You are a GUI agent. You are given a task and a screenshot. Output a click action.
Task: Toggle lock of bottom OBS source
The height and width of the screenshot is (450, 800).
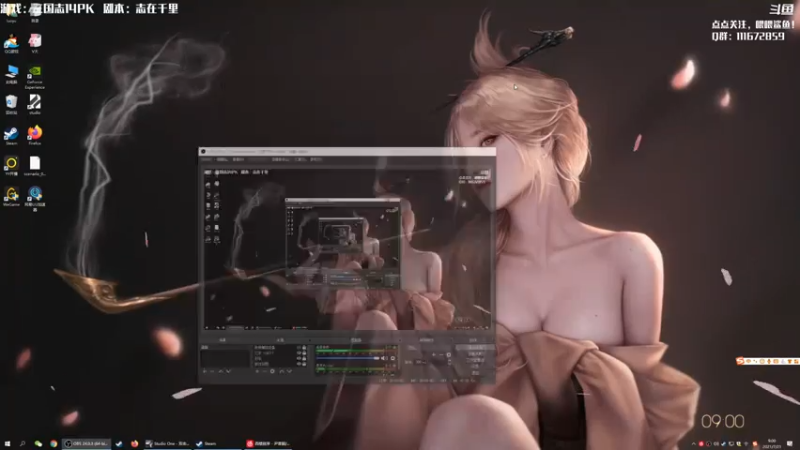(x=304, y=364)
